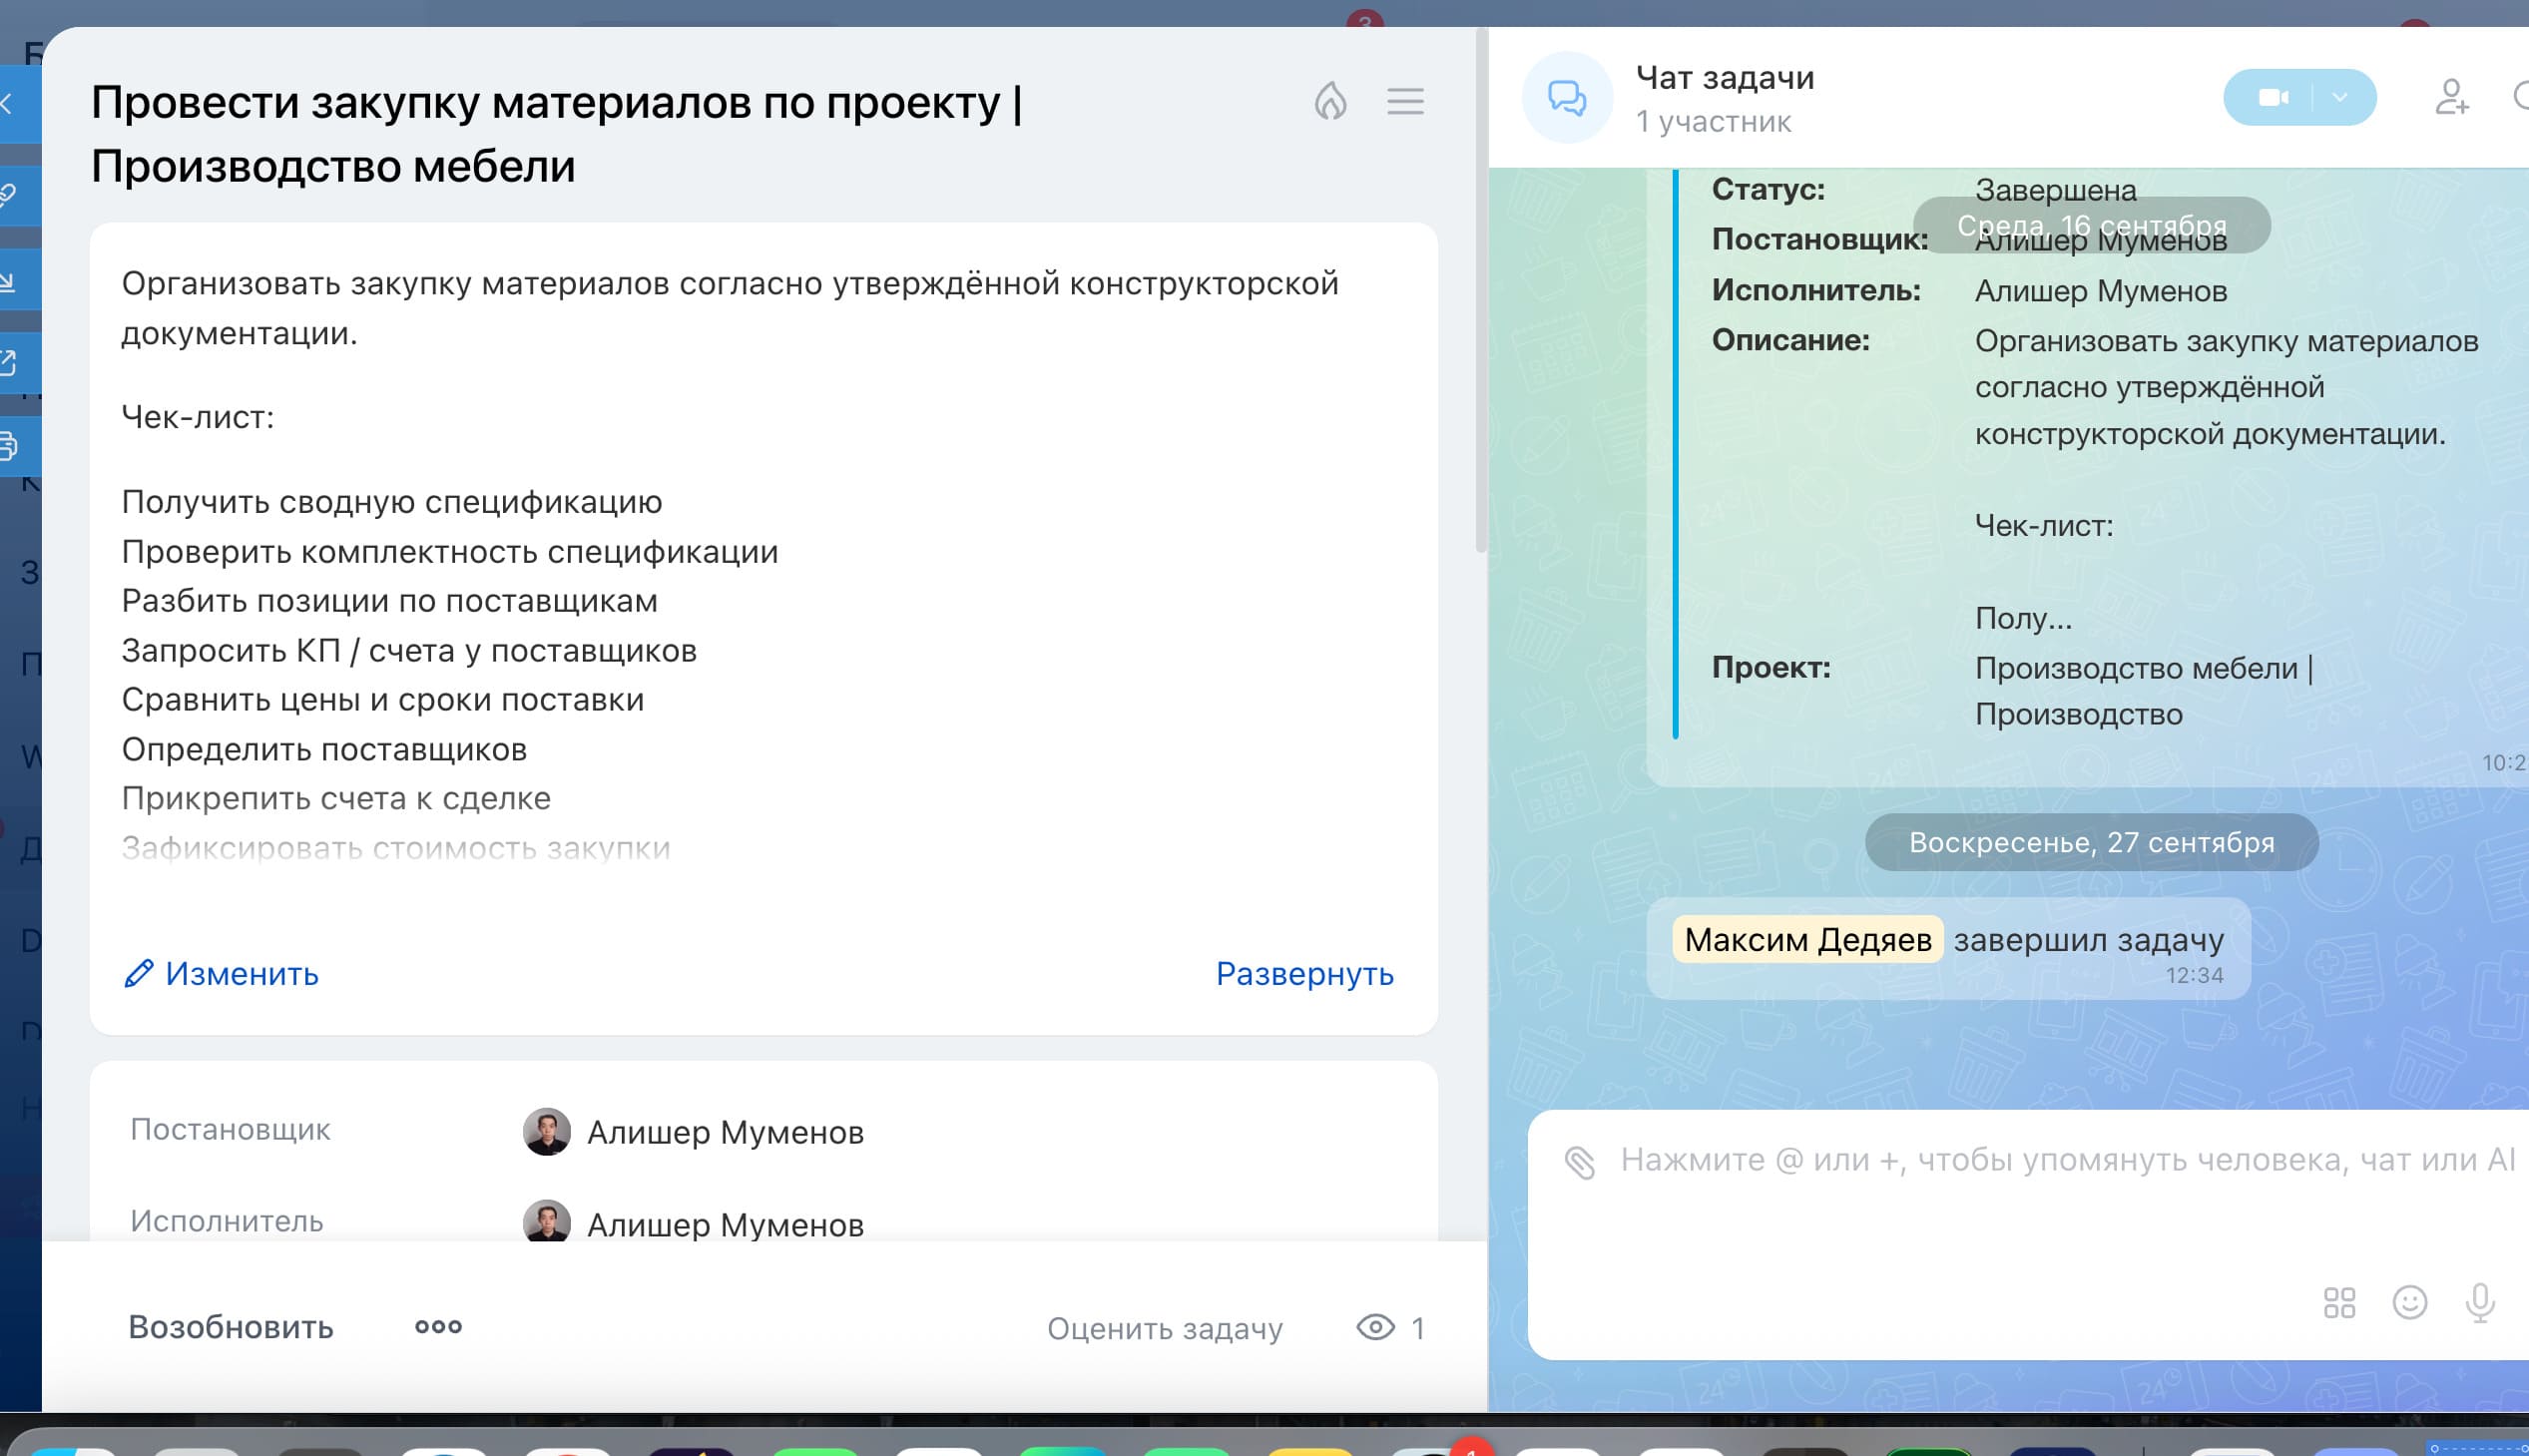Click the Изменить edit link
This screenshot has width=2529, height=1456.
coord(221,974)
